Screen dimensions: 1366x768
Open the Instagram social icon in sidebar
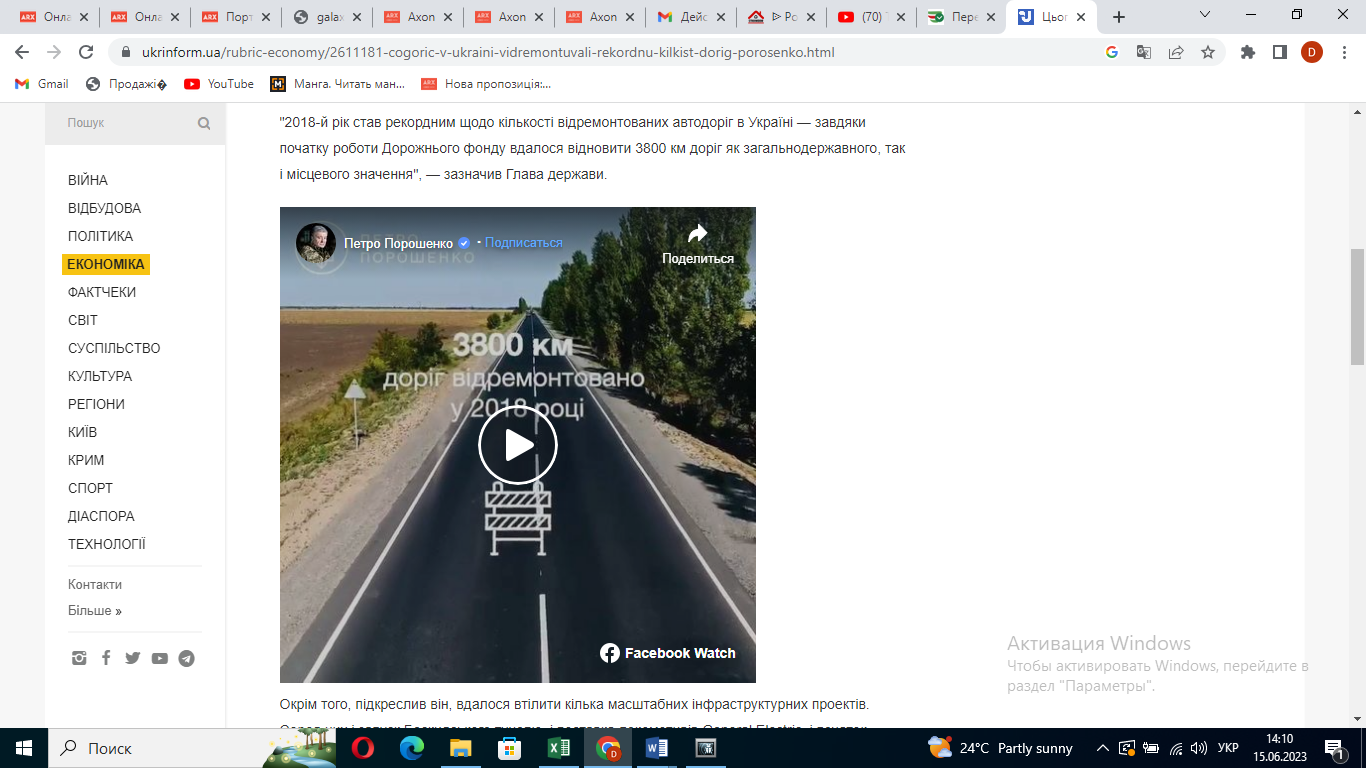pyautogui.click(x=79, y=658)
